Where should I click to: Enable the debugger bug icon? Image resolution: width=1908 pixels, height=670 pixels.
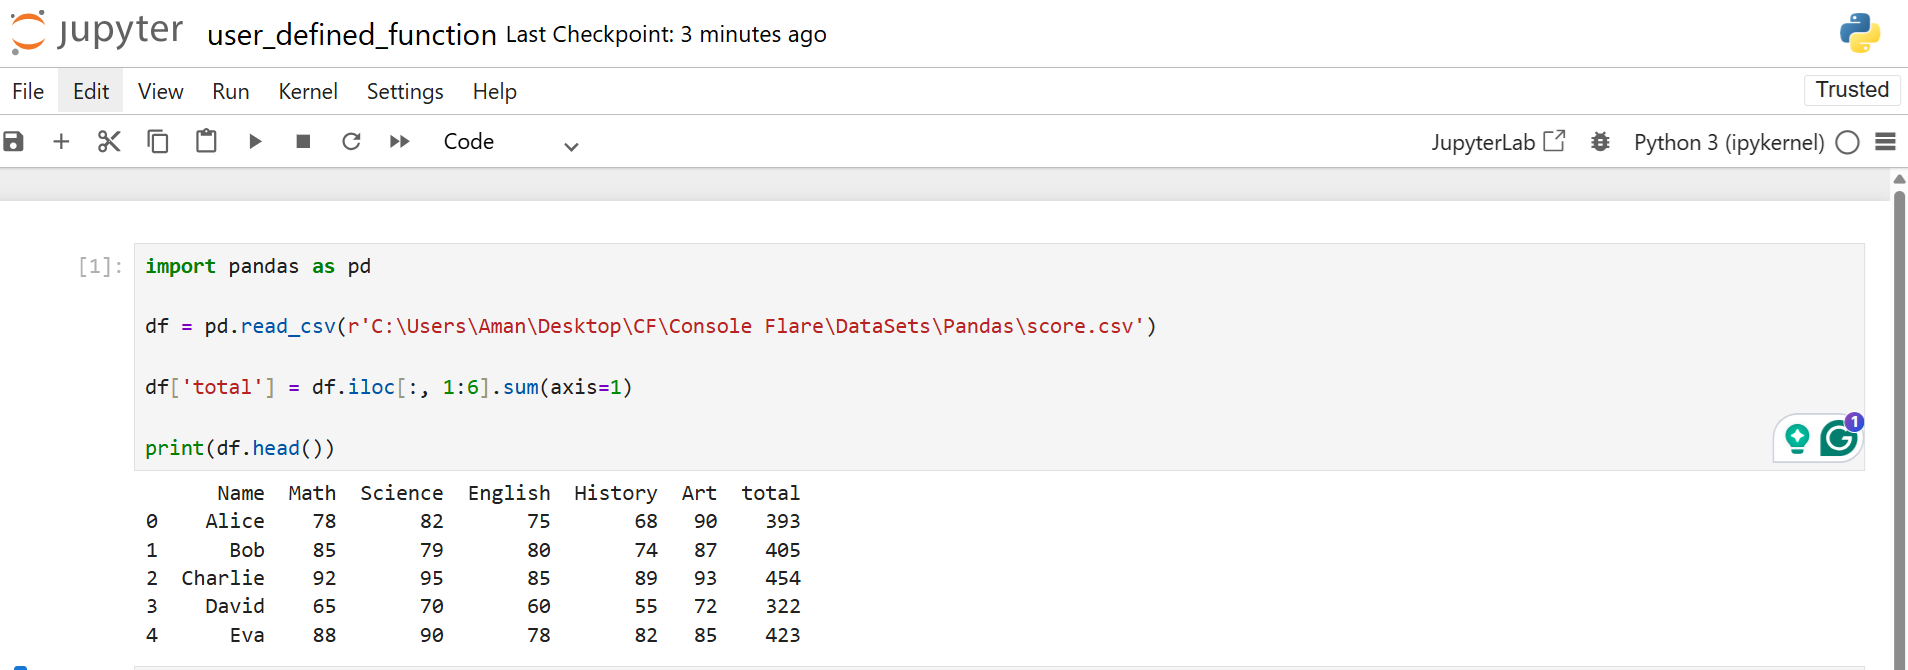coord(1600,142)
